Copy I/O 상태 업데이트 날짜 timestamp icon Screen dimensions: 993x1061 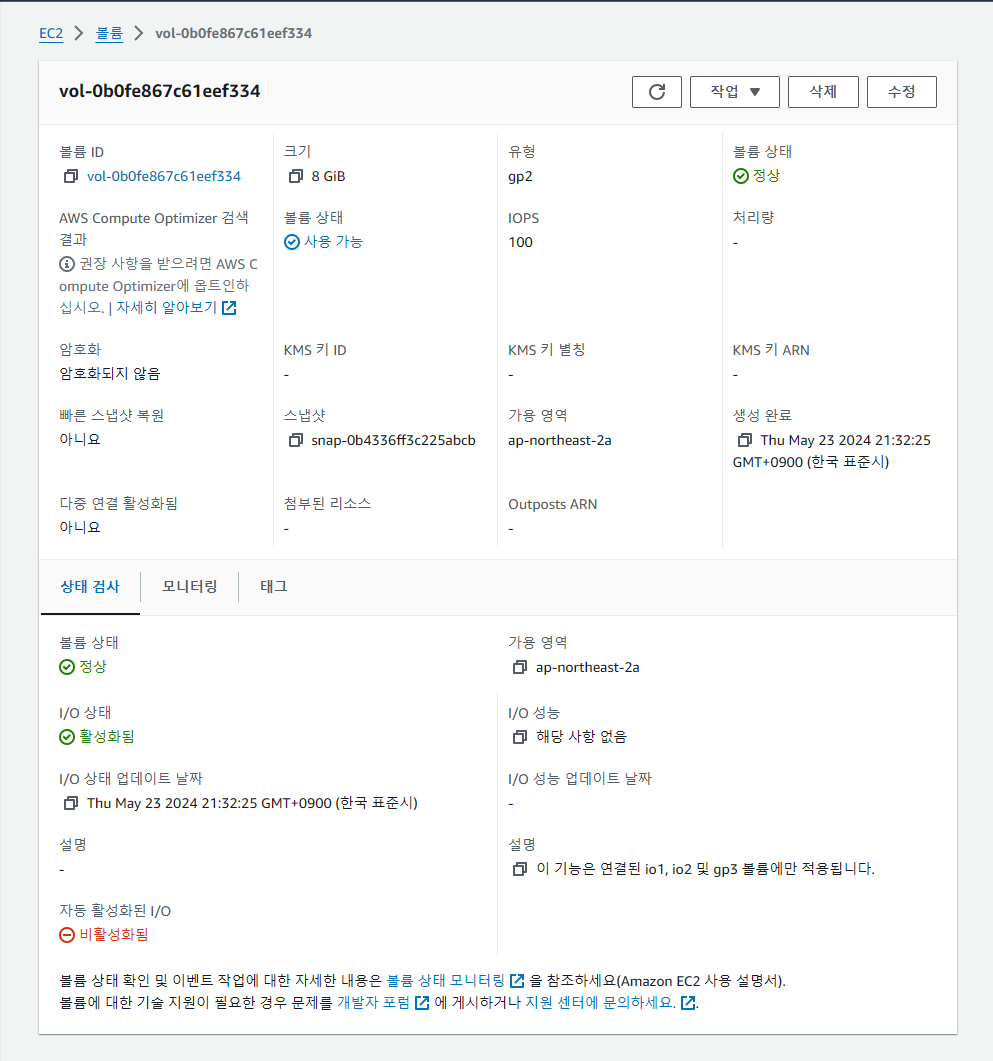point(70,803)
